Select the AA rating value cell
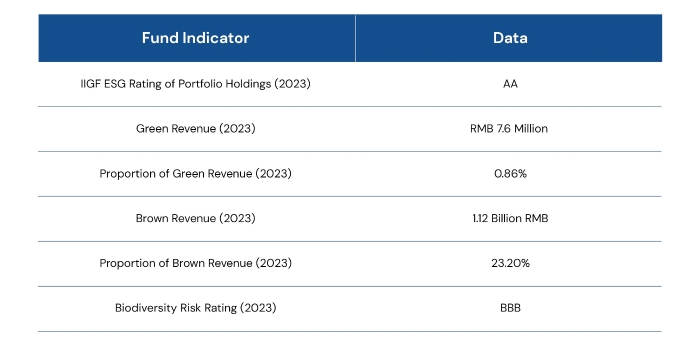The image size is (700, 363). pos(510,84)
